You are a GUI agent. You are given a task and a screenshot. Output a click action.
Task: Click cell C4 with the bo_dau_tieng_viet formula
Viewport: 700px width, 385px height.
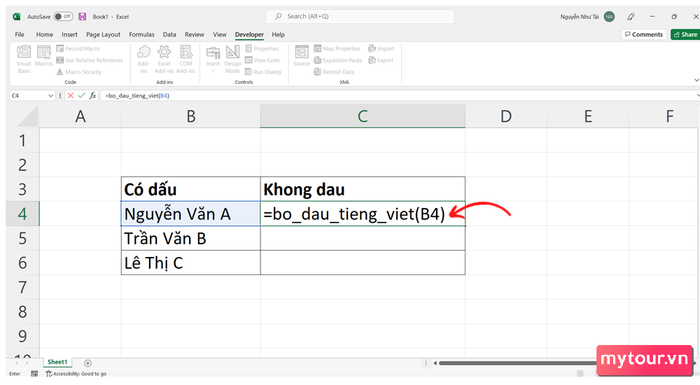click(x=363, y=214)
